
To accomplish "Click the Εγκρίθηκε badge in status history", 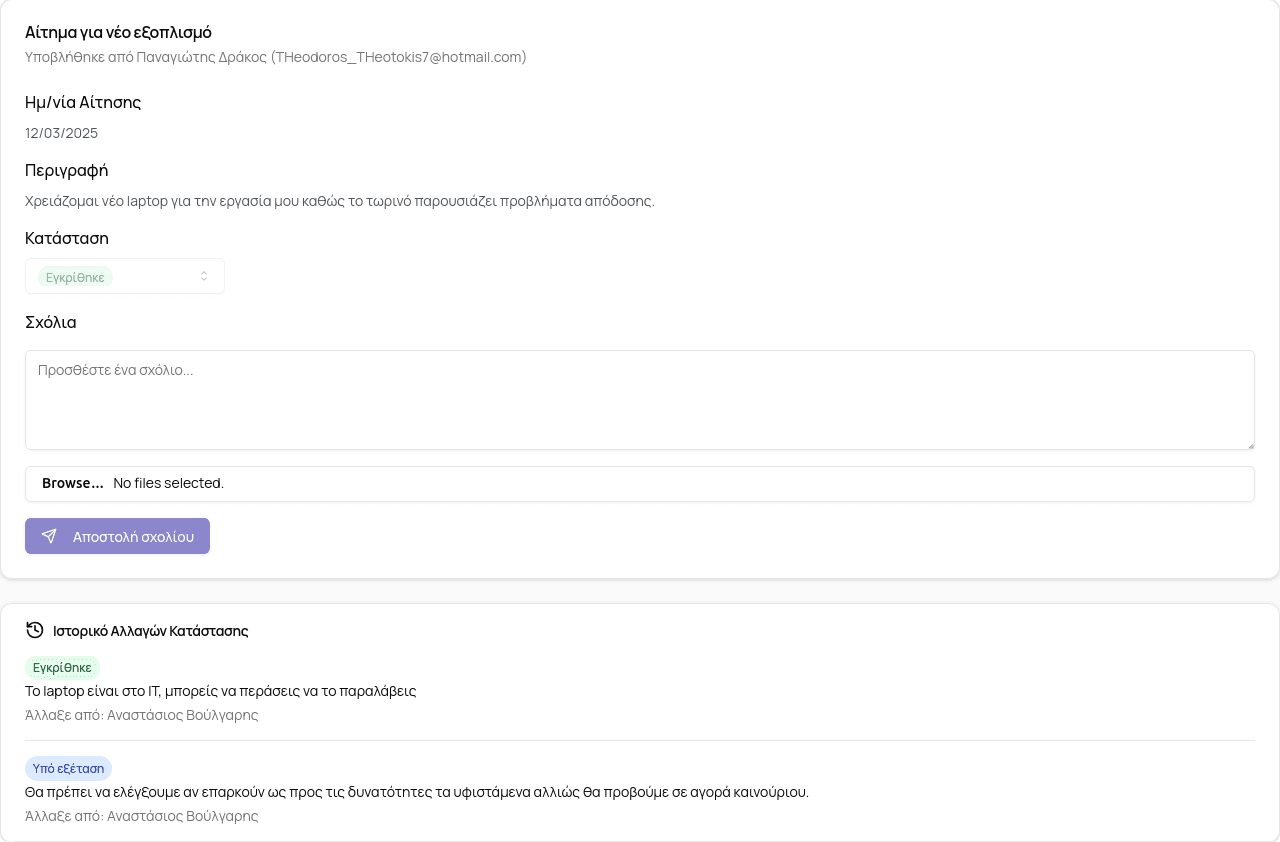I will coord(62,667).
